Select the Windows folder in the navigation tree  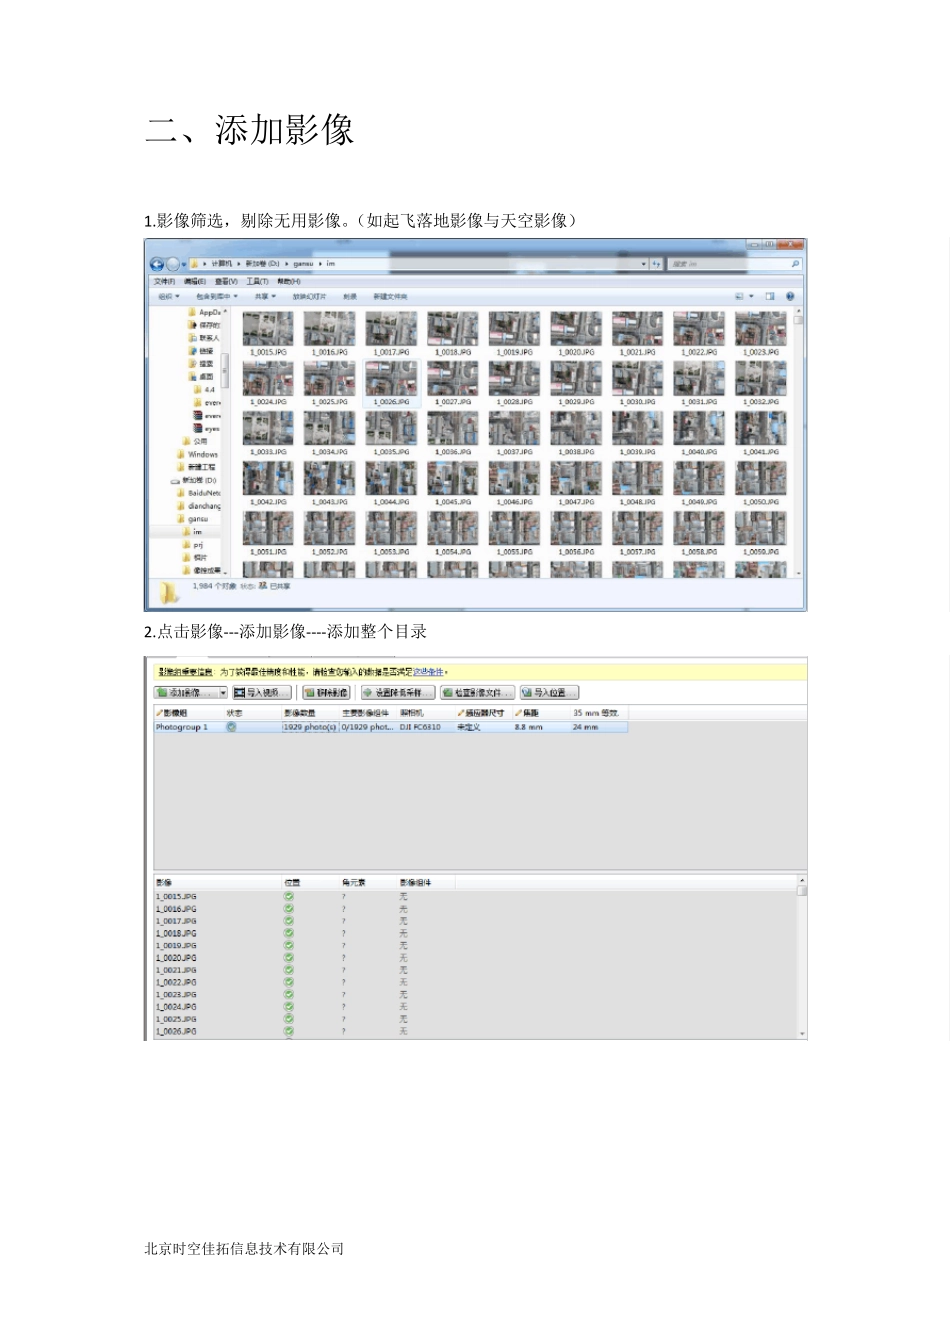(198, 454)
